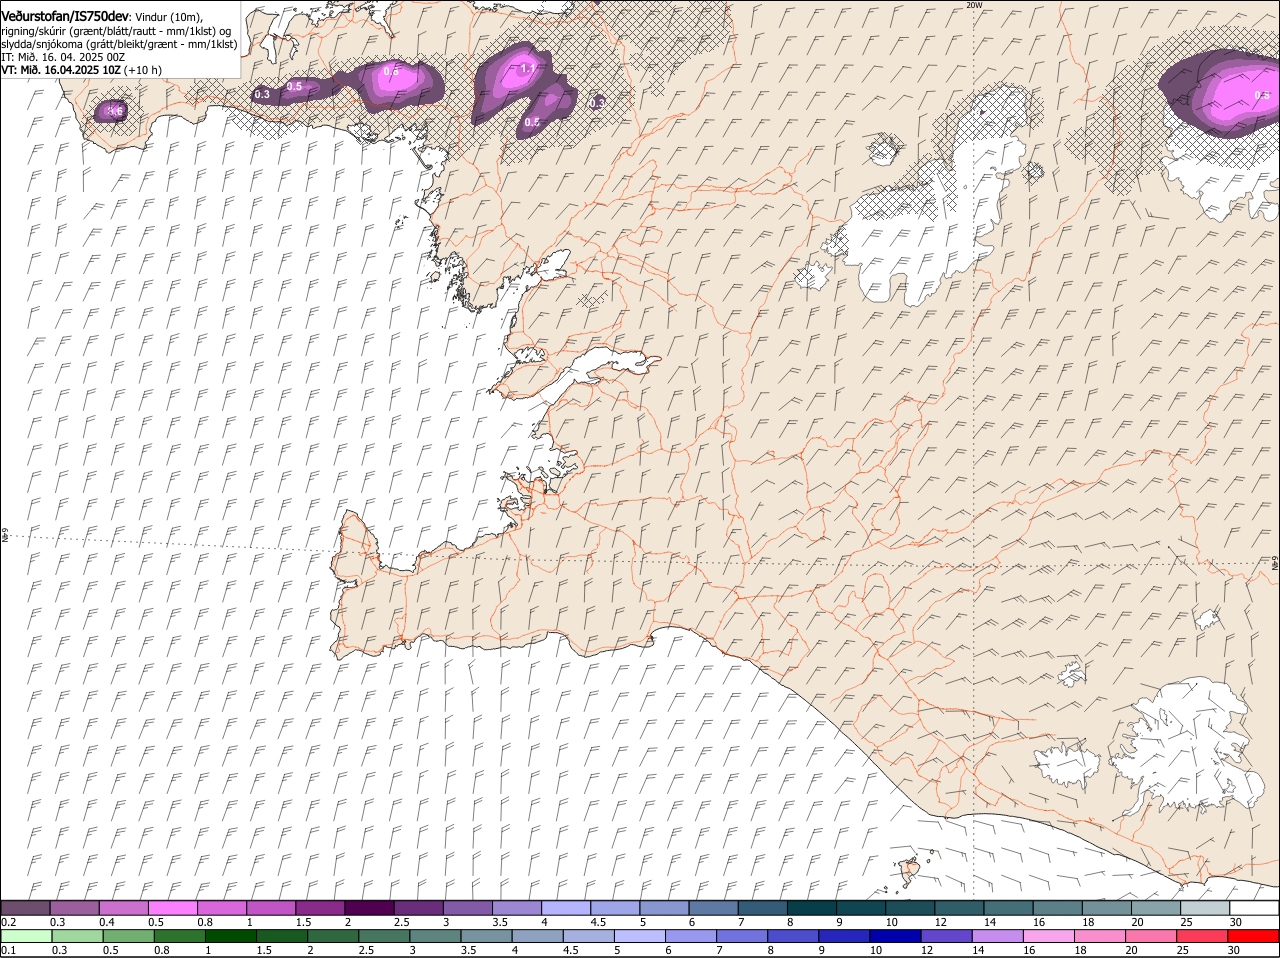Click the 64N latitude label on the right edge
1280x958 pixels.
pyautogui.click(x=1275, y=563)
